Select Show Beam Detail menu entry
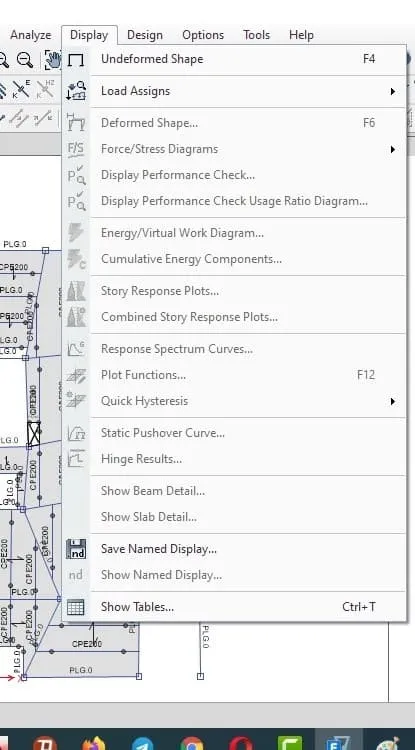The height and width of the screenshot is (750, 415). (153, 491)
